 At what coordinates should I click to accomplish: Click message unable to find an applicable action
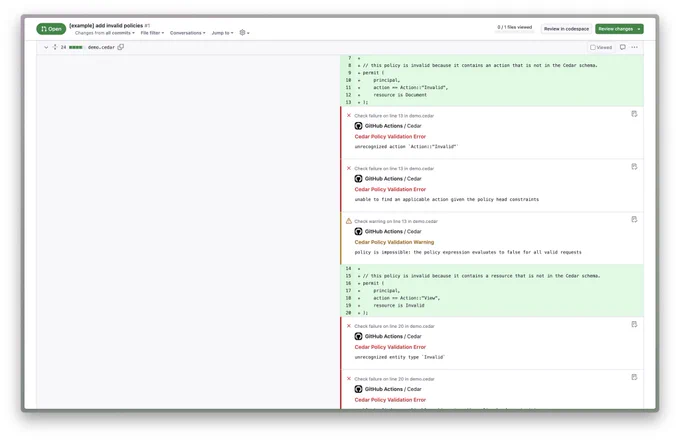447,200
